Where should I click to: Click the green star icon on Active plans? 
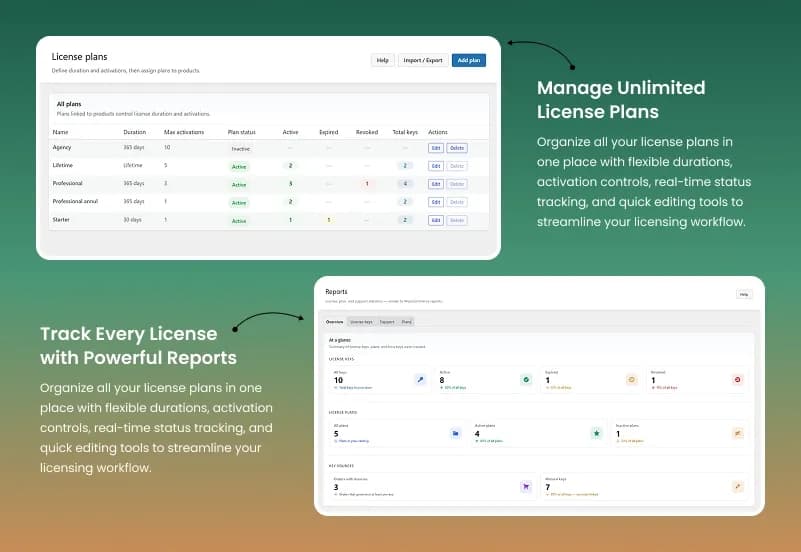click(596, 434)
